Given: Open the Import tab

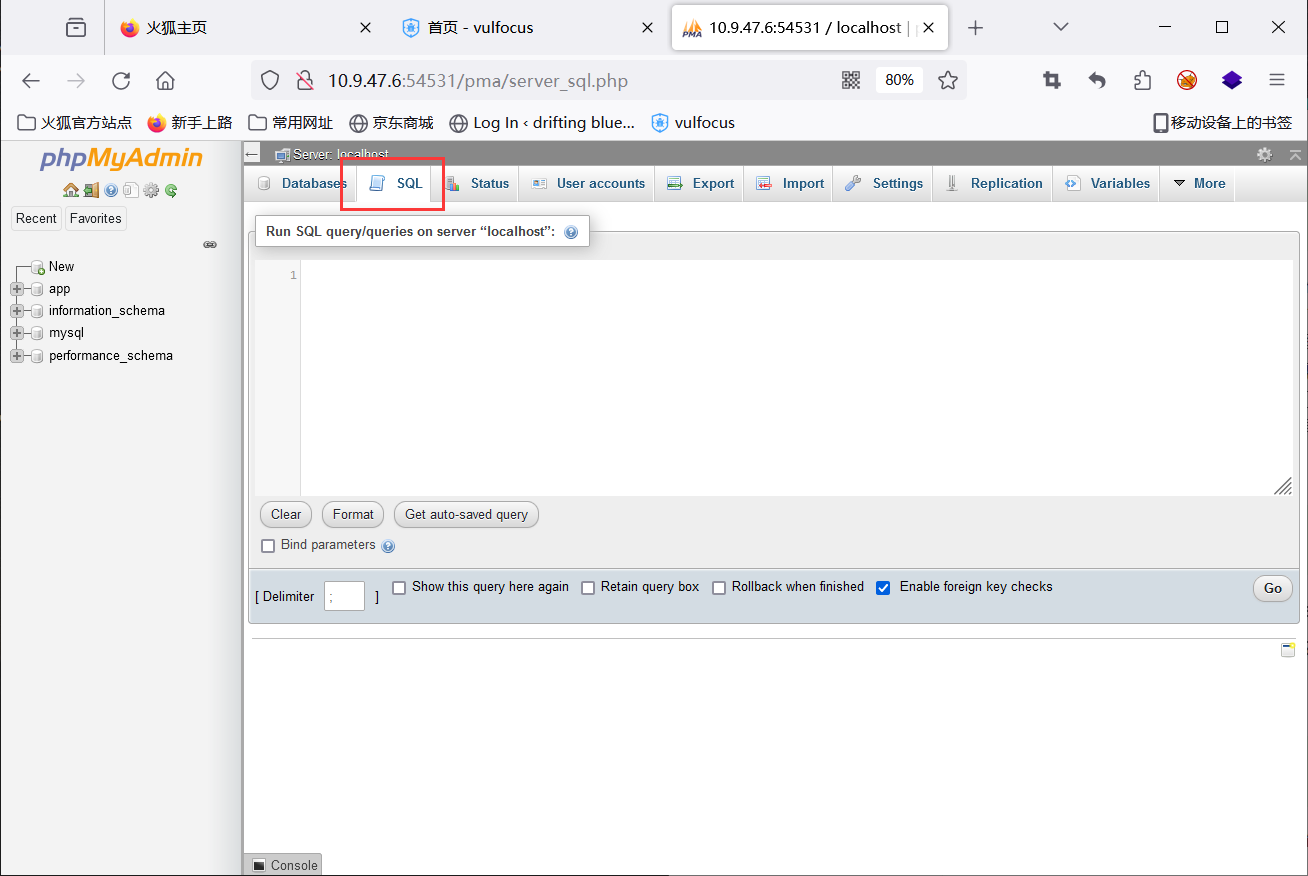Looking at the screenshot, I should click(790, 184).
